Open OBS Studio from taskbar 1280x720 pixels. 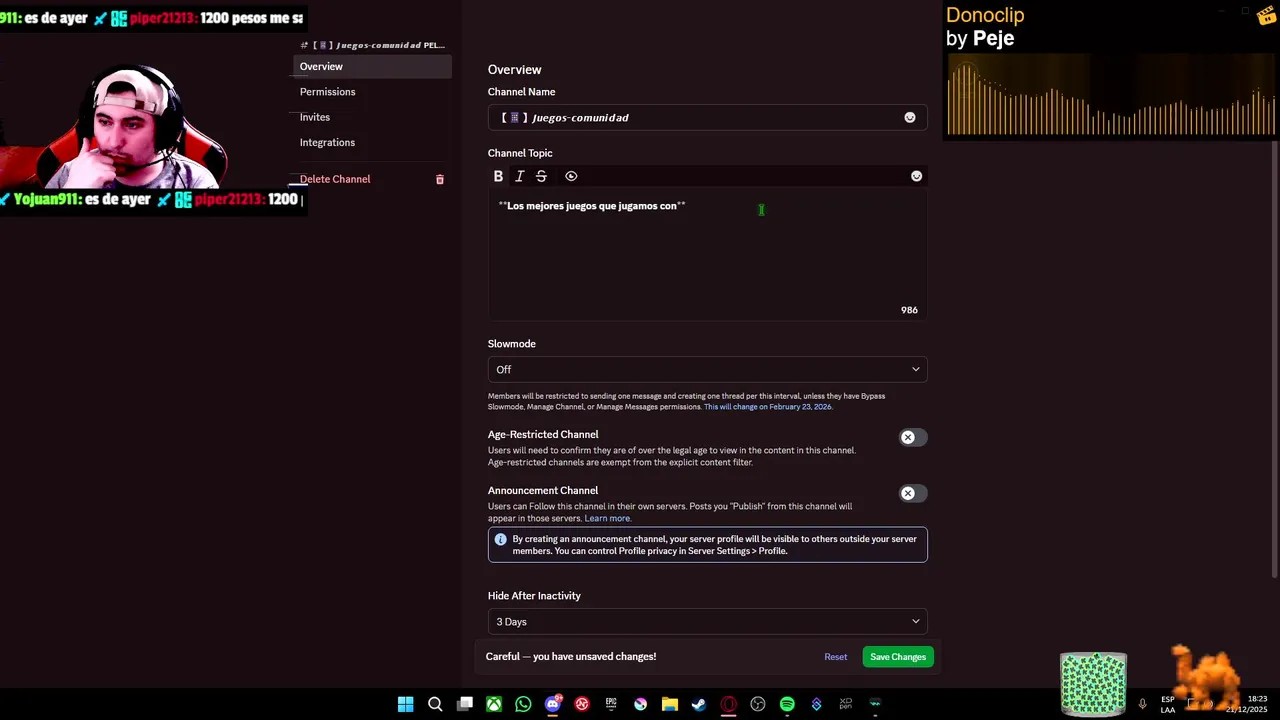coord(758,704)
